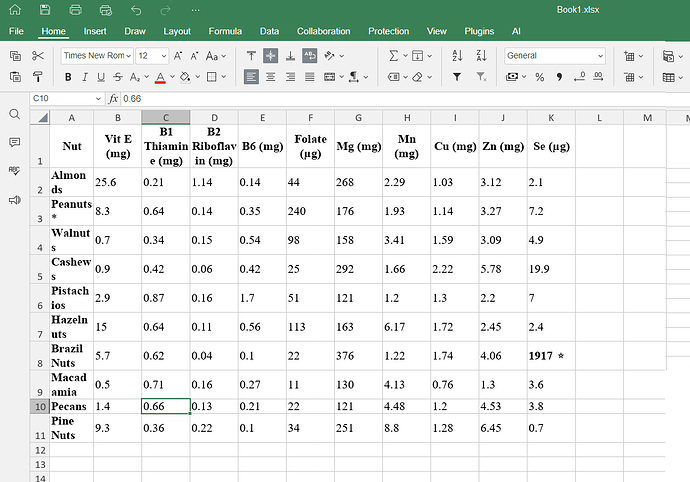The width and height of the screenshot is (690, 482).
Task: Click the Cut scissors icon
Action: 38,56
